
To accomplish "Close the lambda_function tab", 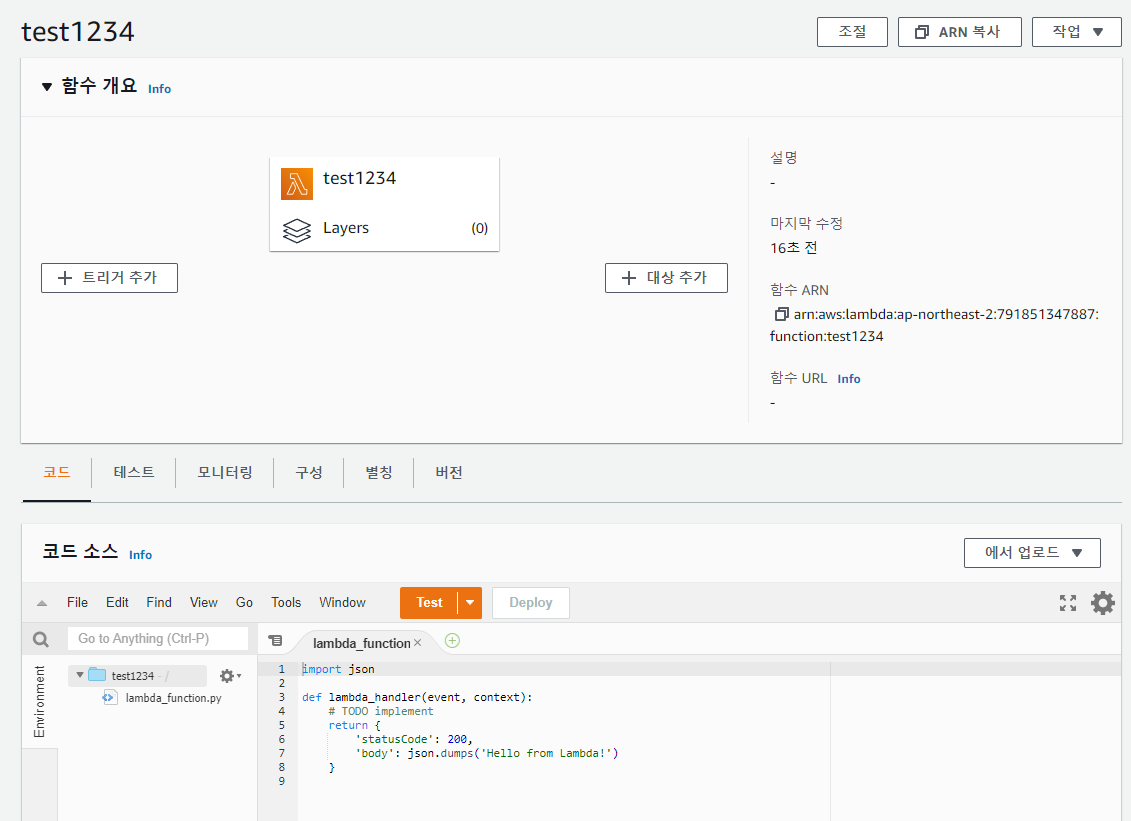I will click(x=418, y=642).
